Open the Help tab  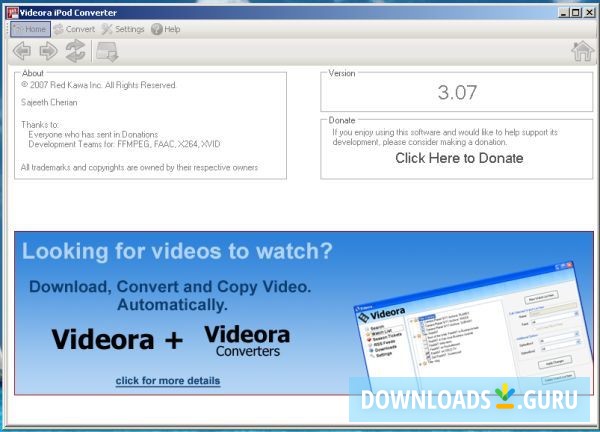166,29
